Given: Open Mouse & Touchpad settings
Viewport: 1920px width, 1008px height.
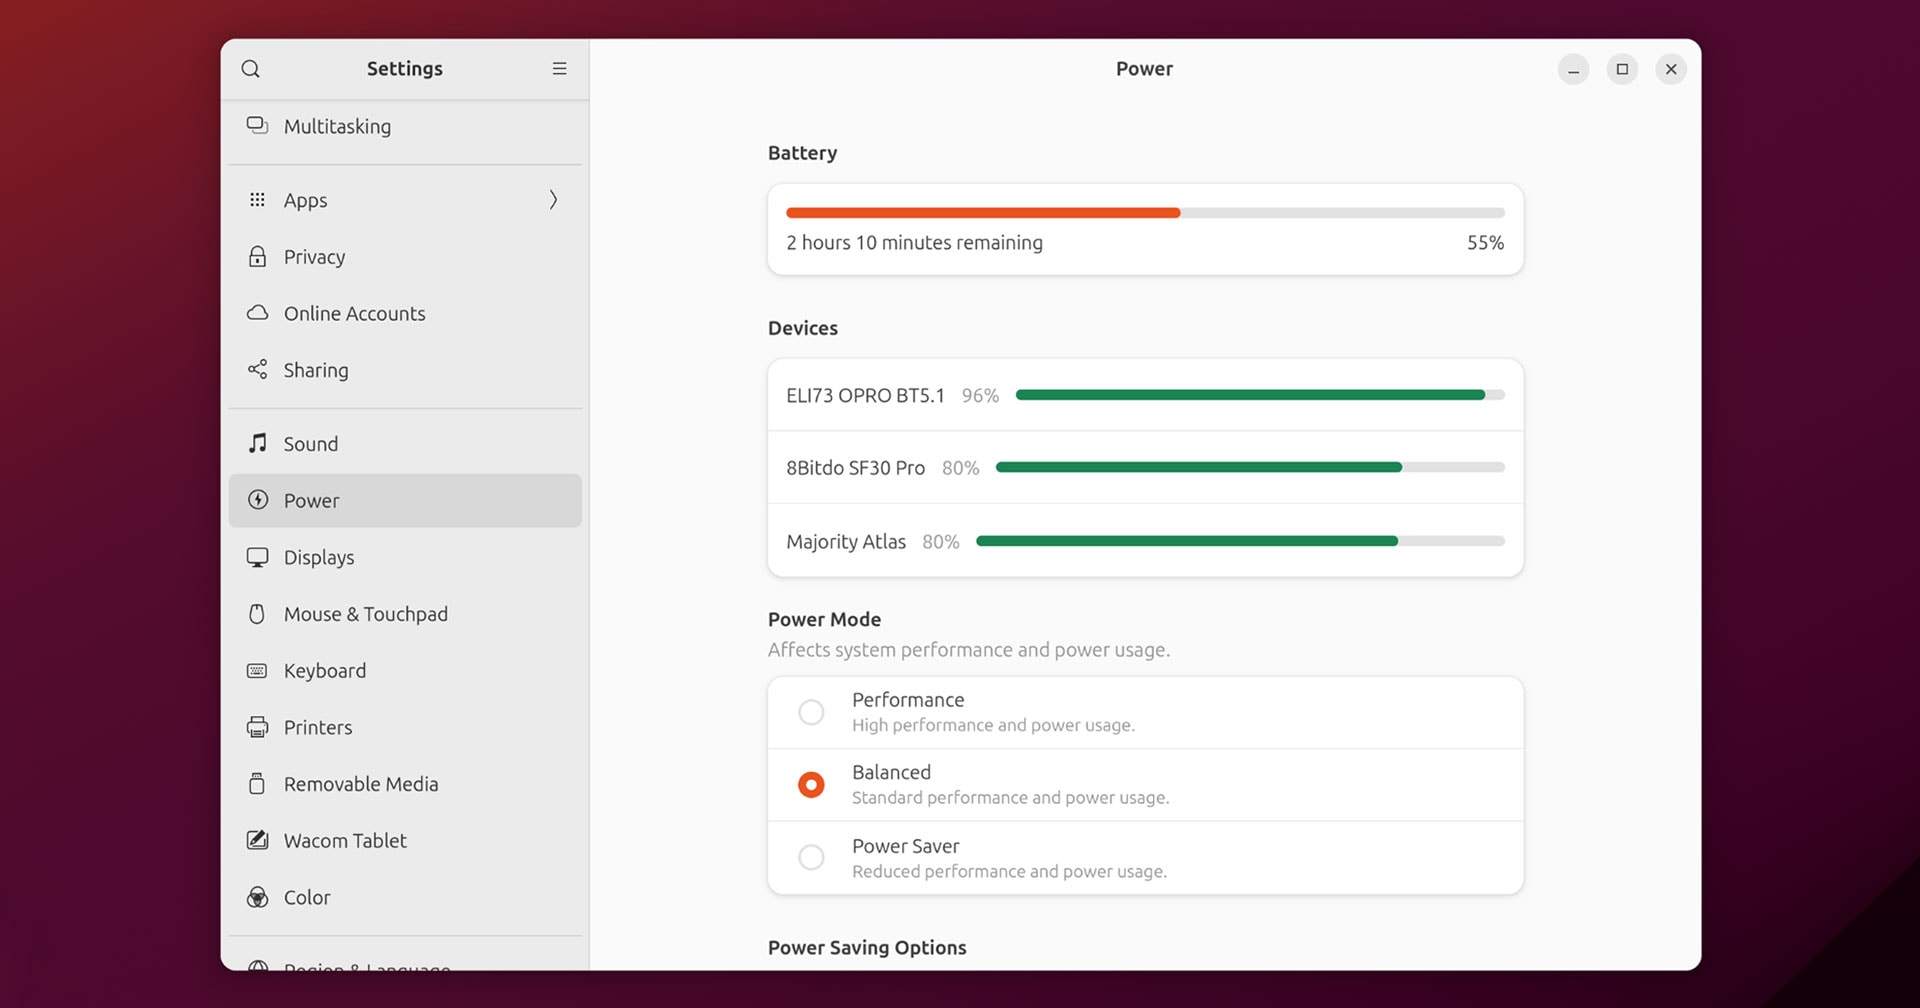Looking at the screenshot, I should [405, 614].
